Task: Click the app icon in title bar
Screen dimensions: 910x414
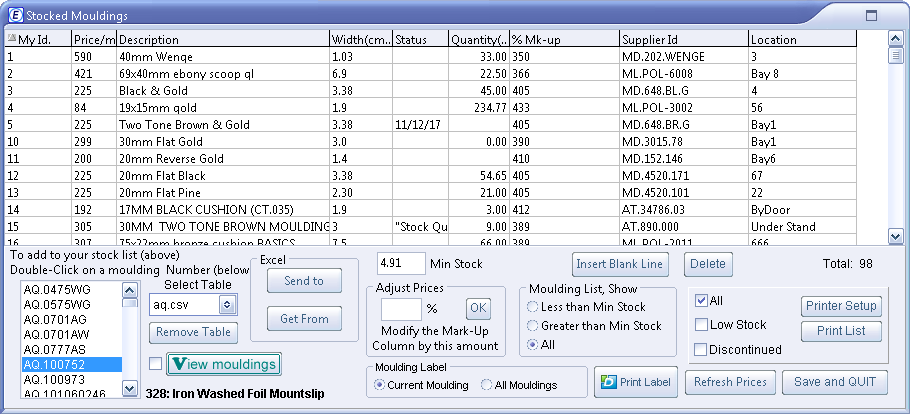Action: click(x=12, y=16)
